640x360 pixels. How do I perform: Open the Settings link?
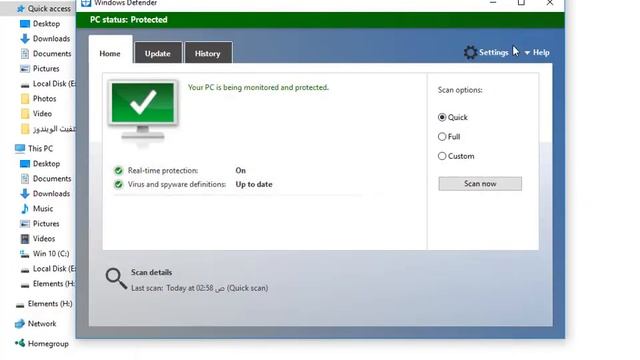point(493,53)
